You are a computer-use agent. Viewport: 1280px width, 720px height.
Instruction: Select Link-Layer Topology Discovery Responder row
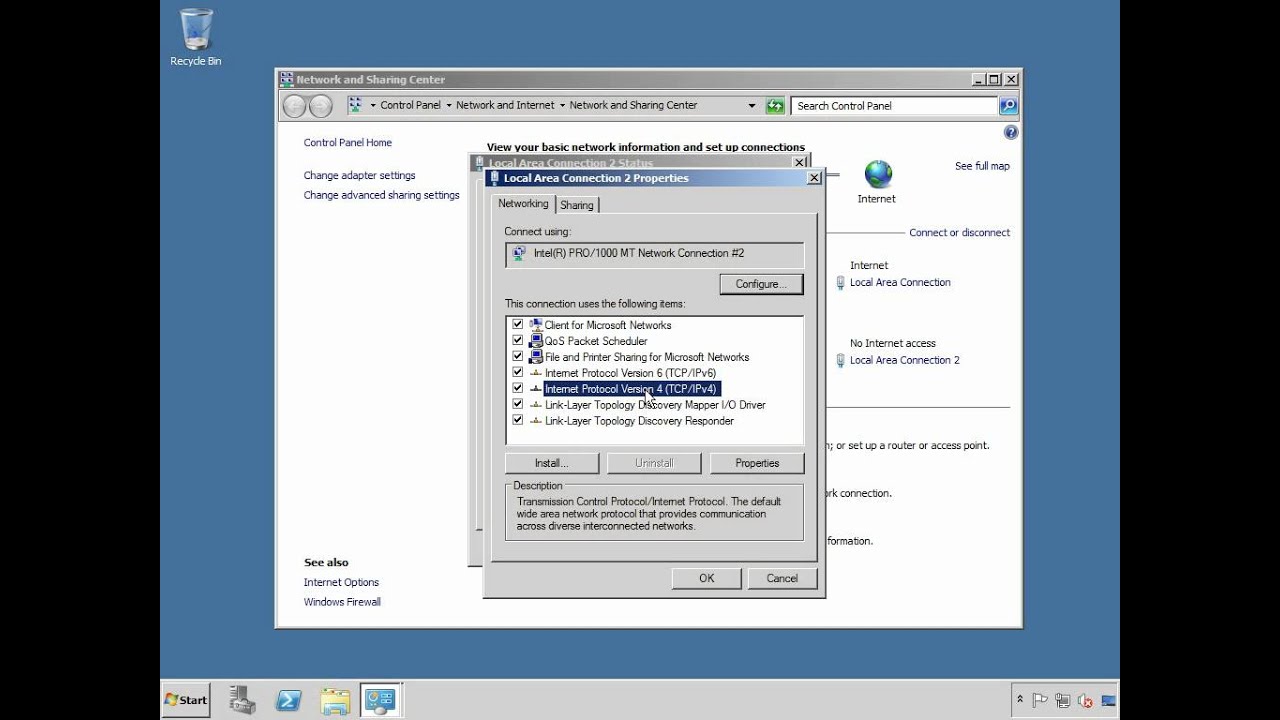pos(639,421)
